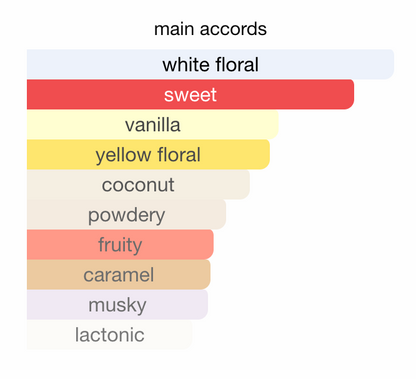Click the 'vanilla' label text
The image size is (416, 379).
pyautogui.click(x=153, y=125)
